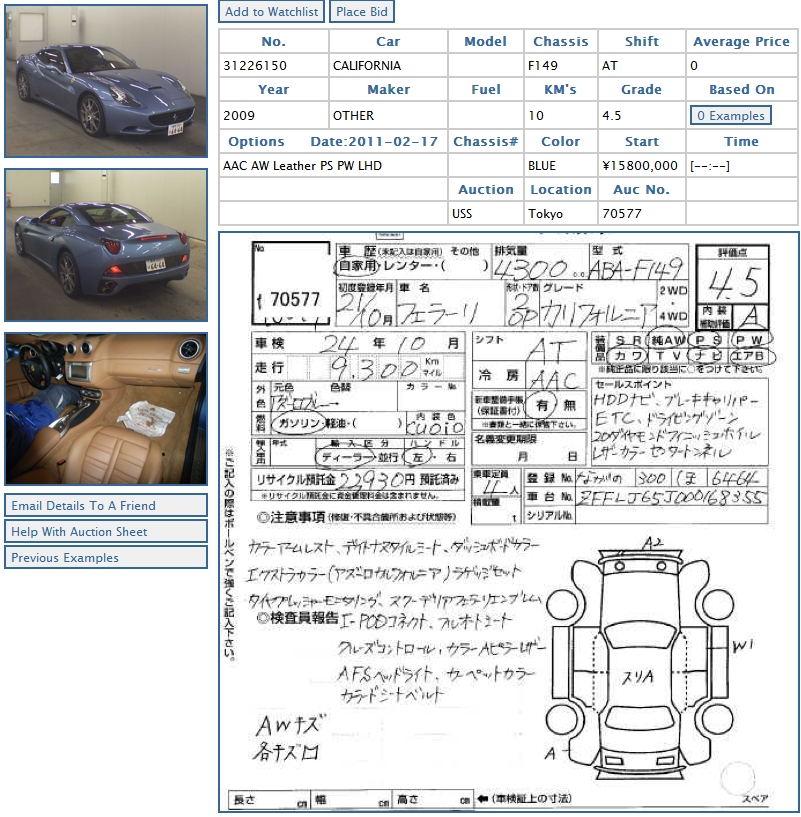Select the Start header

642,142
